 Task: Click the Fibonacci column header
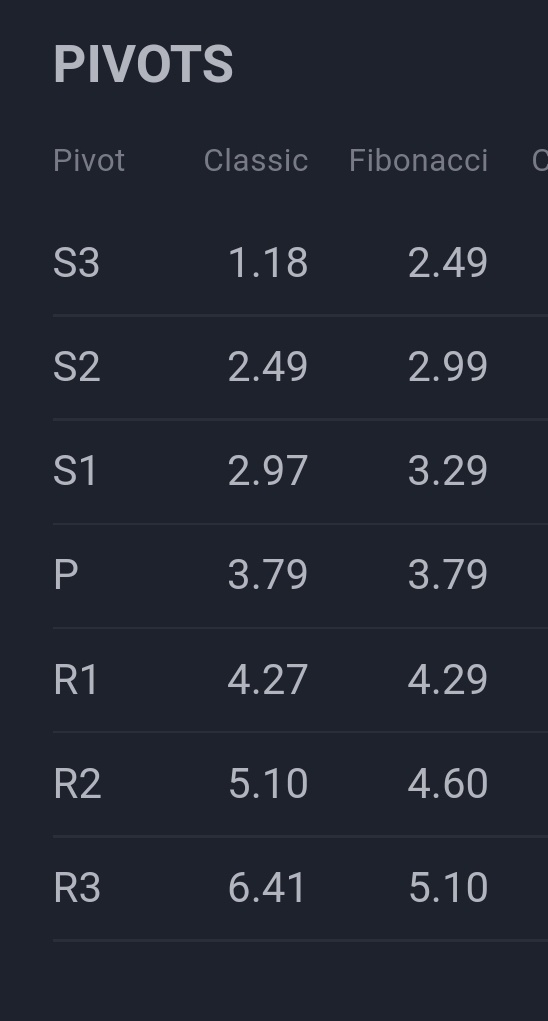coord(418,160)
